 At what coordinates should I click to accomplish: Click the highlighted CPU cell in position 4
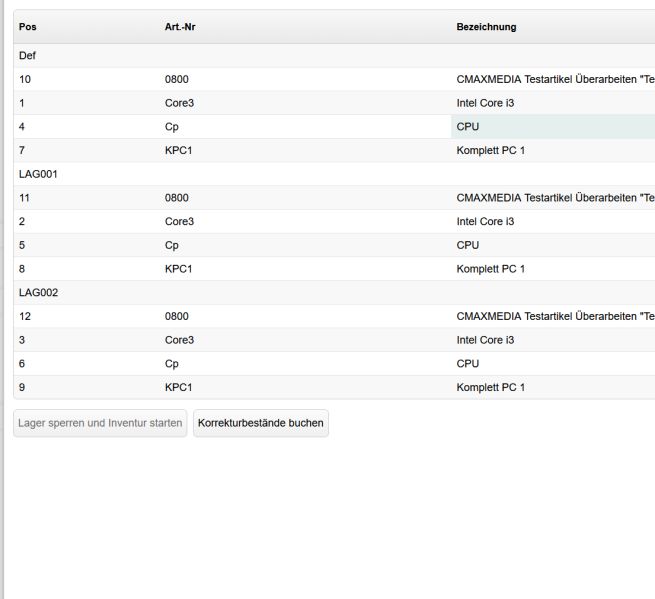(553, 127)
